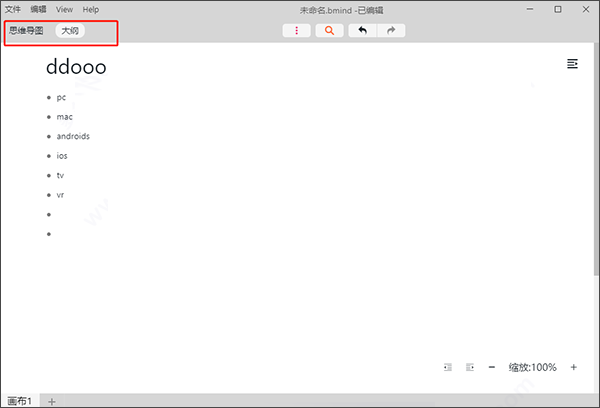The width and height of the screenshot is (600, 408).
Task: Click the vertical scrollbar on the right edge
Action: pos(596,159)
